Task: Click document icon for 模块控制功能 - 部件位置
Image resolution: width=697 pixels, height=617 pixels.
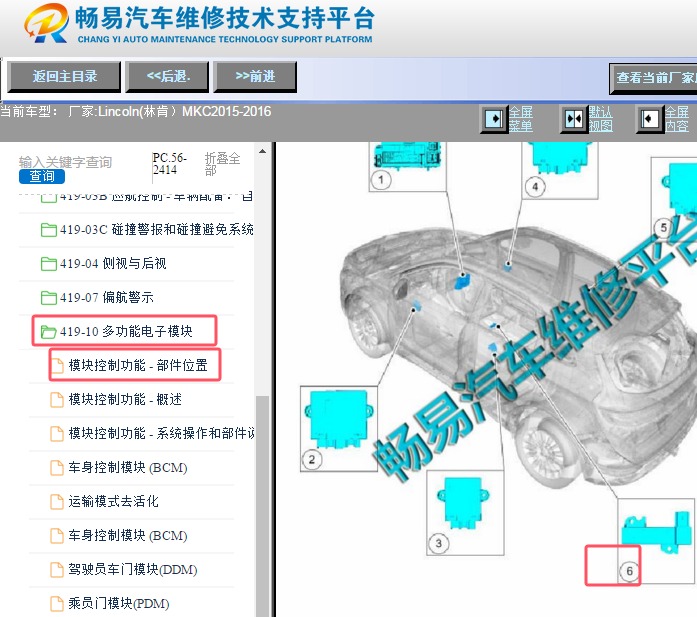Action: coord(57,365)
